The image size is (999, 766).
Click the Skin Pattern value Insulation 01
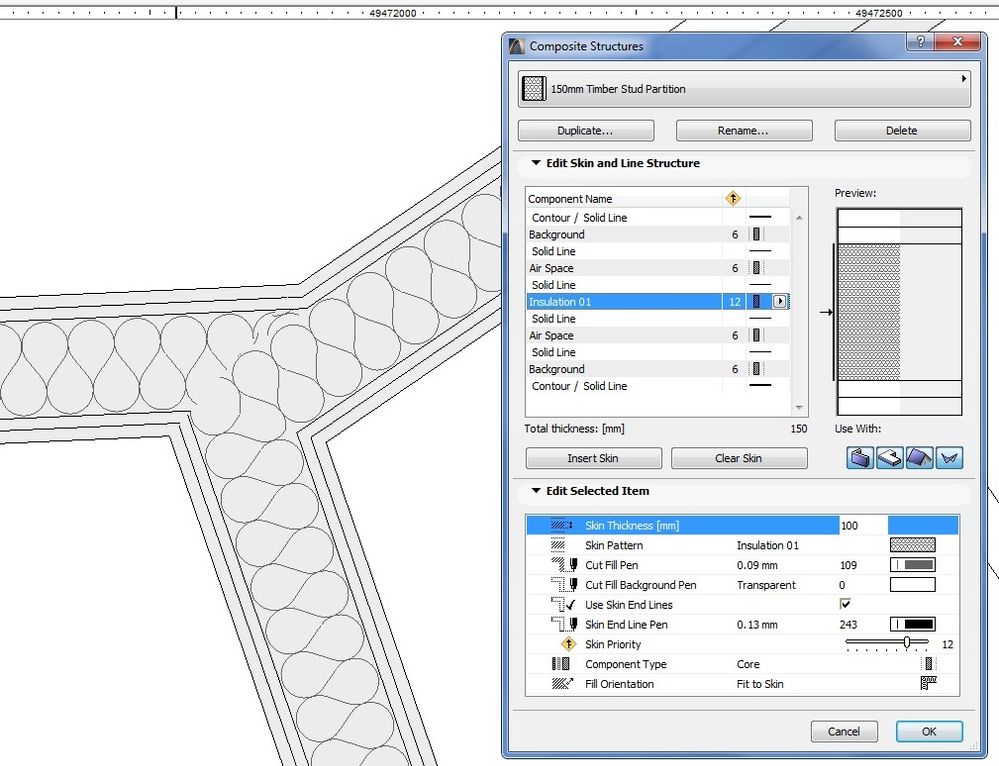tap(768, 546)
